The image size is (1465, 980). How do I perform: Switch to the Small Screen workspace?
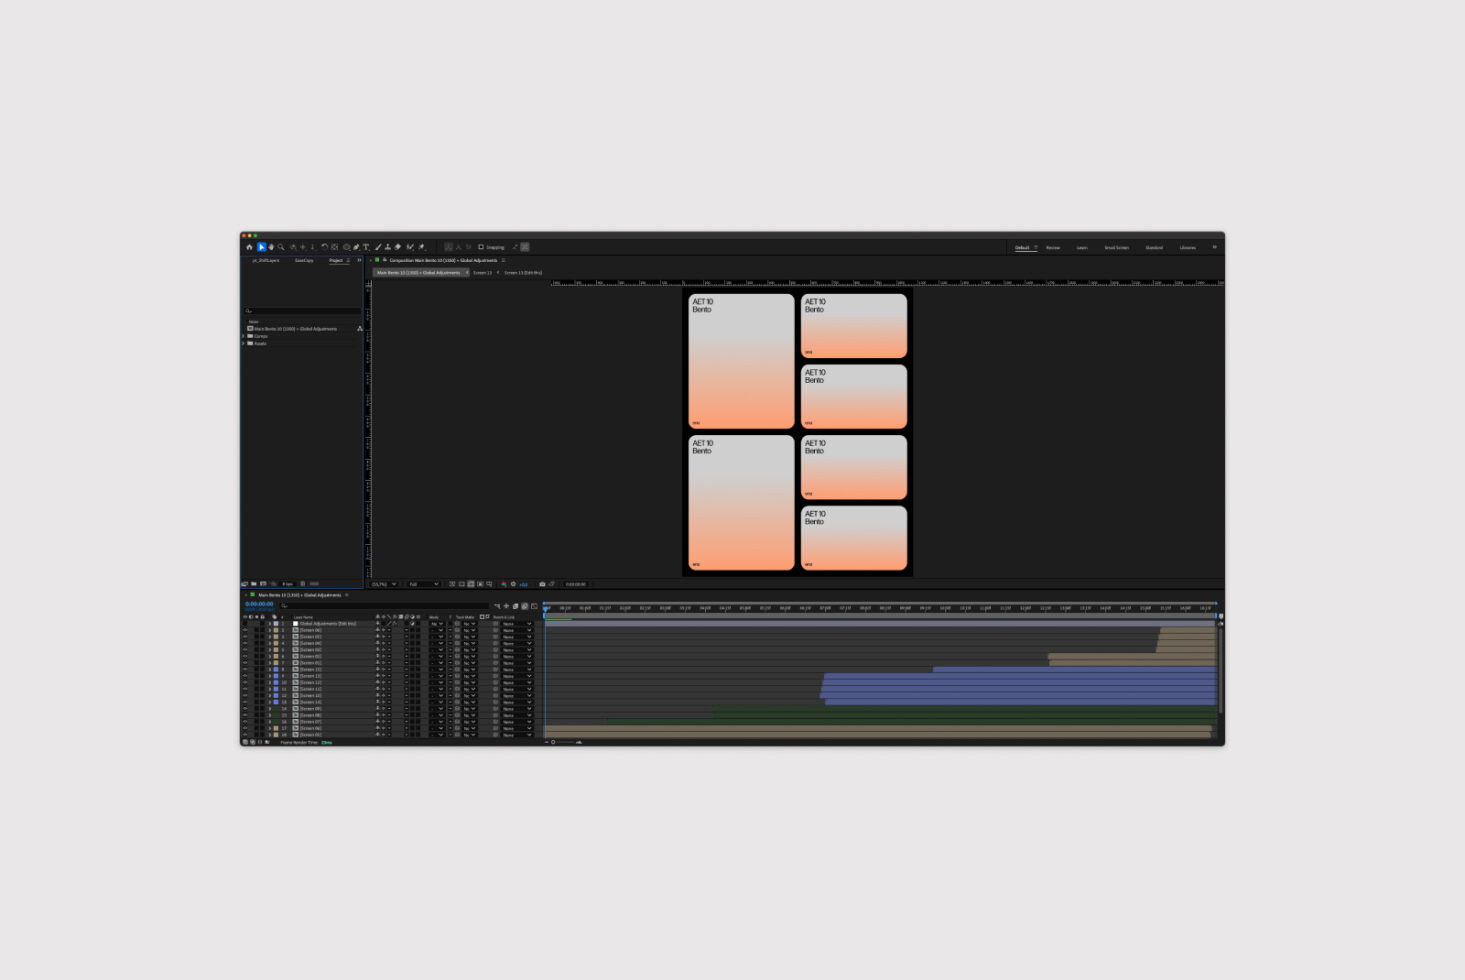click(x=1116, y=247)
